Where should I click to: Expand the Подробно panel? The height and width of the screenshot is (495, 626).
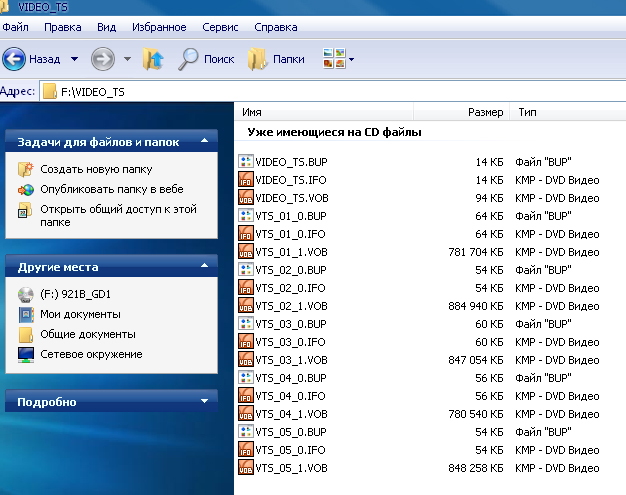coord(204,401)
